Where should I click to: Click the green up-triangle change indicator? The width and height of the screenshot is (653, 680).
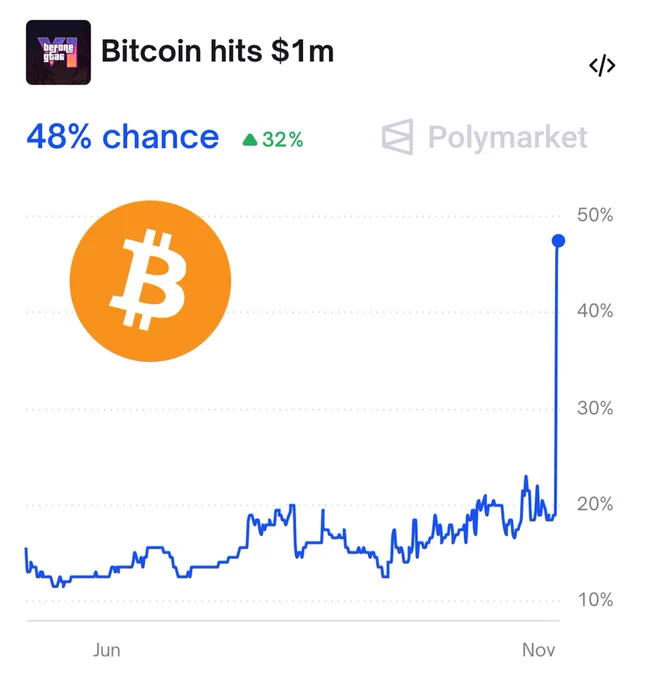[x=249, y=140]
